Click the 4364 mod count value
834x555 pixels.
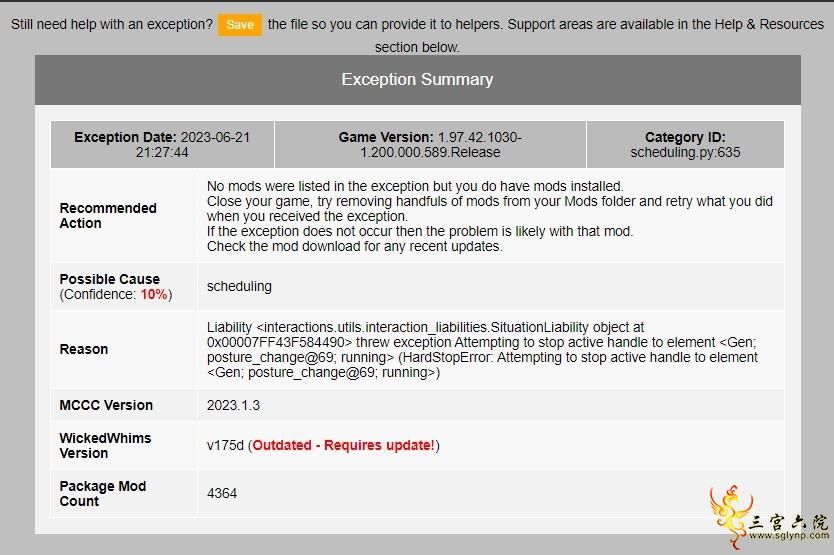coord(222,494)
